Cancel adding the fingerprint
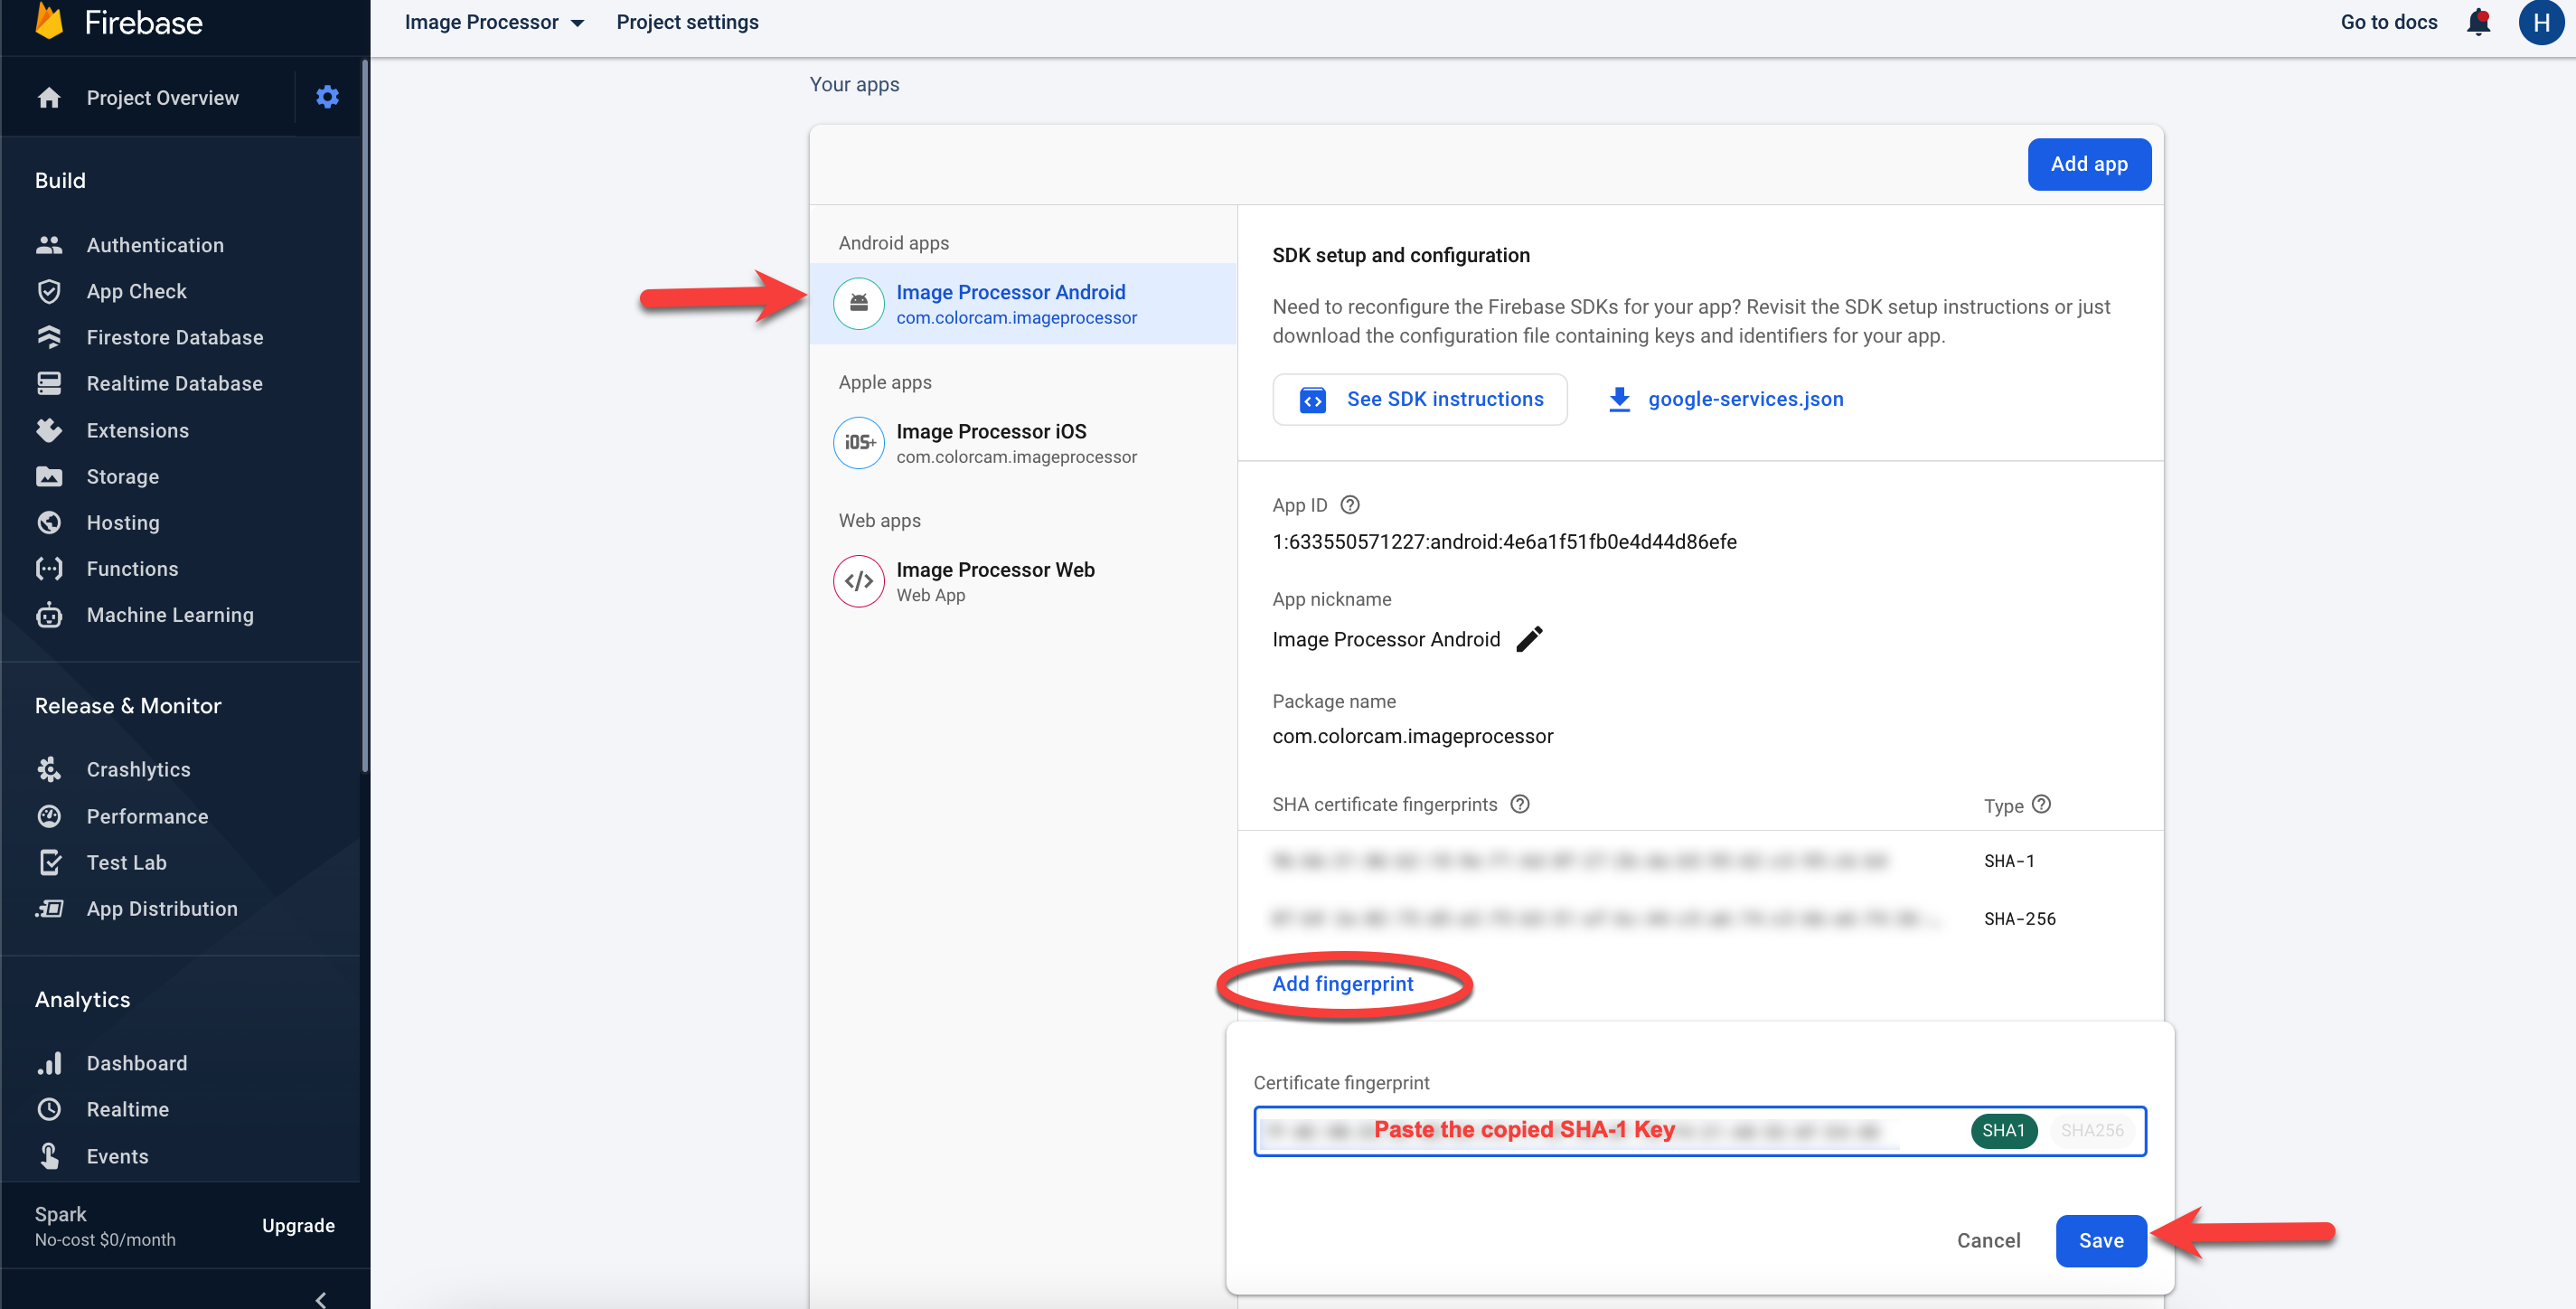Image resolution: width=2576 pixels, height=1309 pixels. [1989, 1241]
